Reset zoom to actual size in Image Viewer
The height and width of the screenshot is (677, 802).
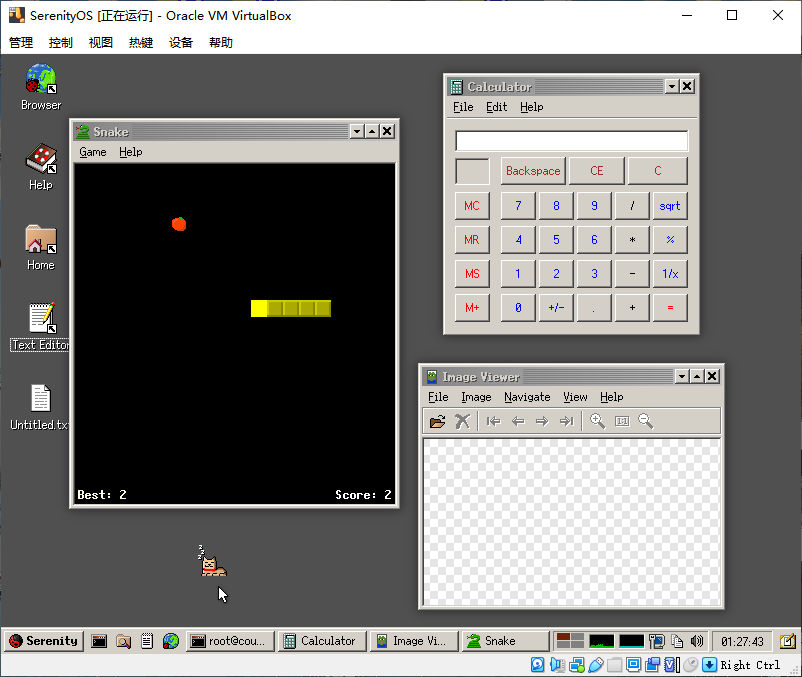click(622, 421)
